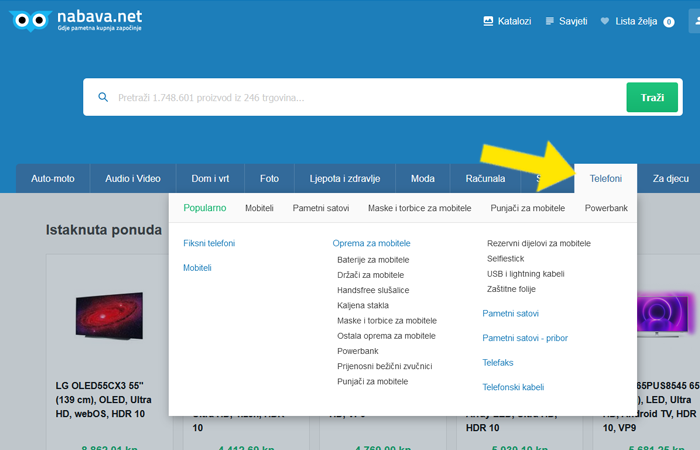700x450 pixels.
Task: Select Mobiteli in popular row
Action: pyautogui.click(x=259, y=208)
